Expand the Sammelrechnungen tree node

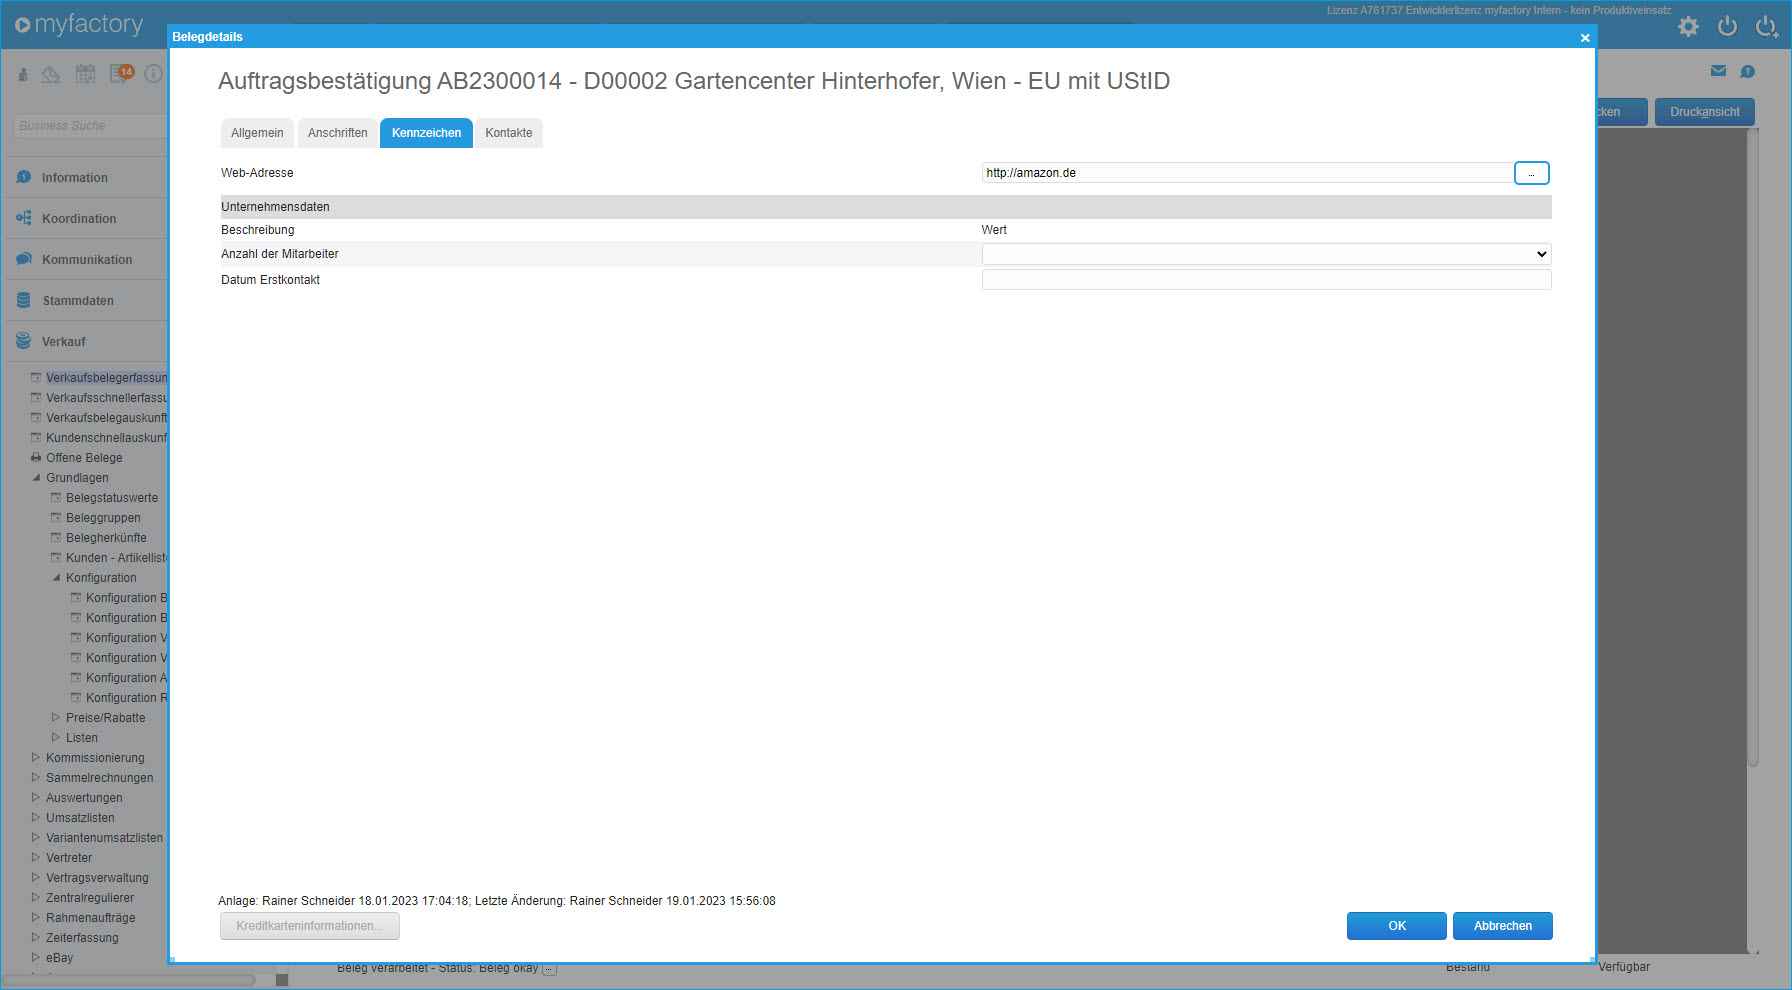tap(36, 778)
